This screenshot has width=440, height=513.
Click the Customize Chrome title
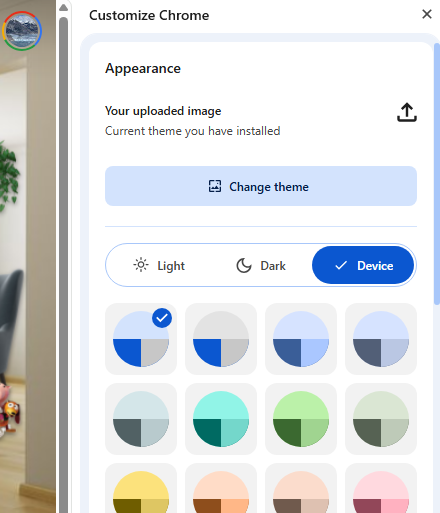149,15
